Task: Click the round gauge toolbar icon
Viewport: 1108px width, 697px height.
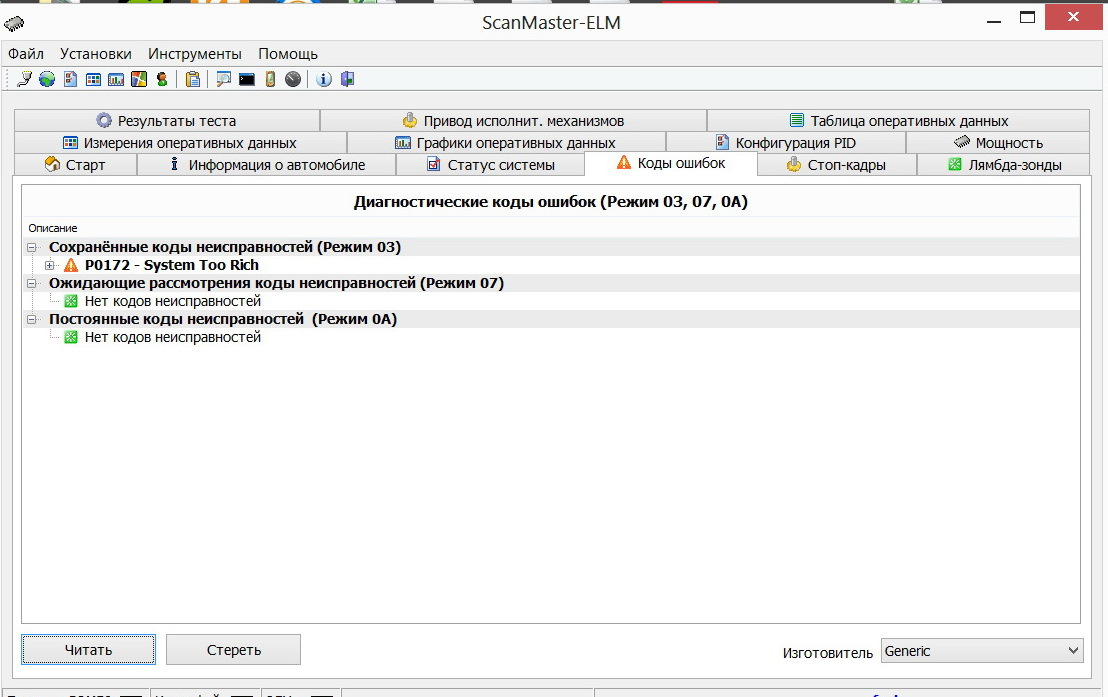Action: pos(293,79)
